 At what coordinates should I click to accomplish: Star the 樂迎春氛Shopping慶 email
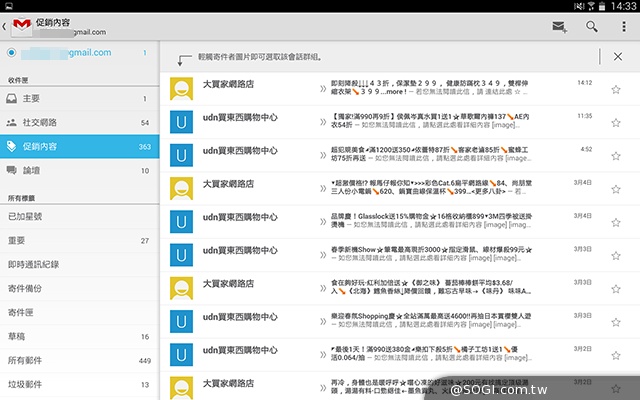(616, 322)
